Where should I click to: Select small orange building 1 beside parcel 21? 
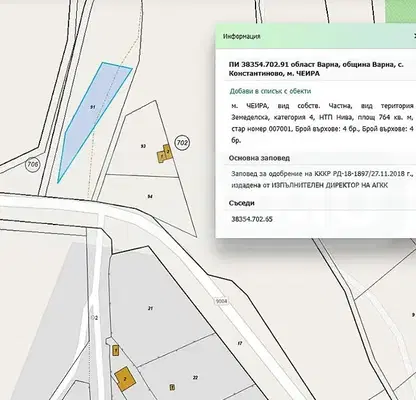(x=116, y=350)
